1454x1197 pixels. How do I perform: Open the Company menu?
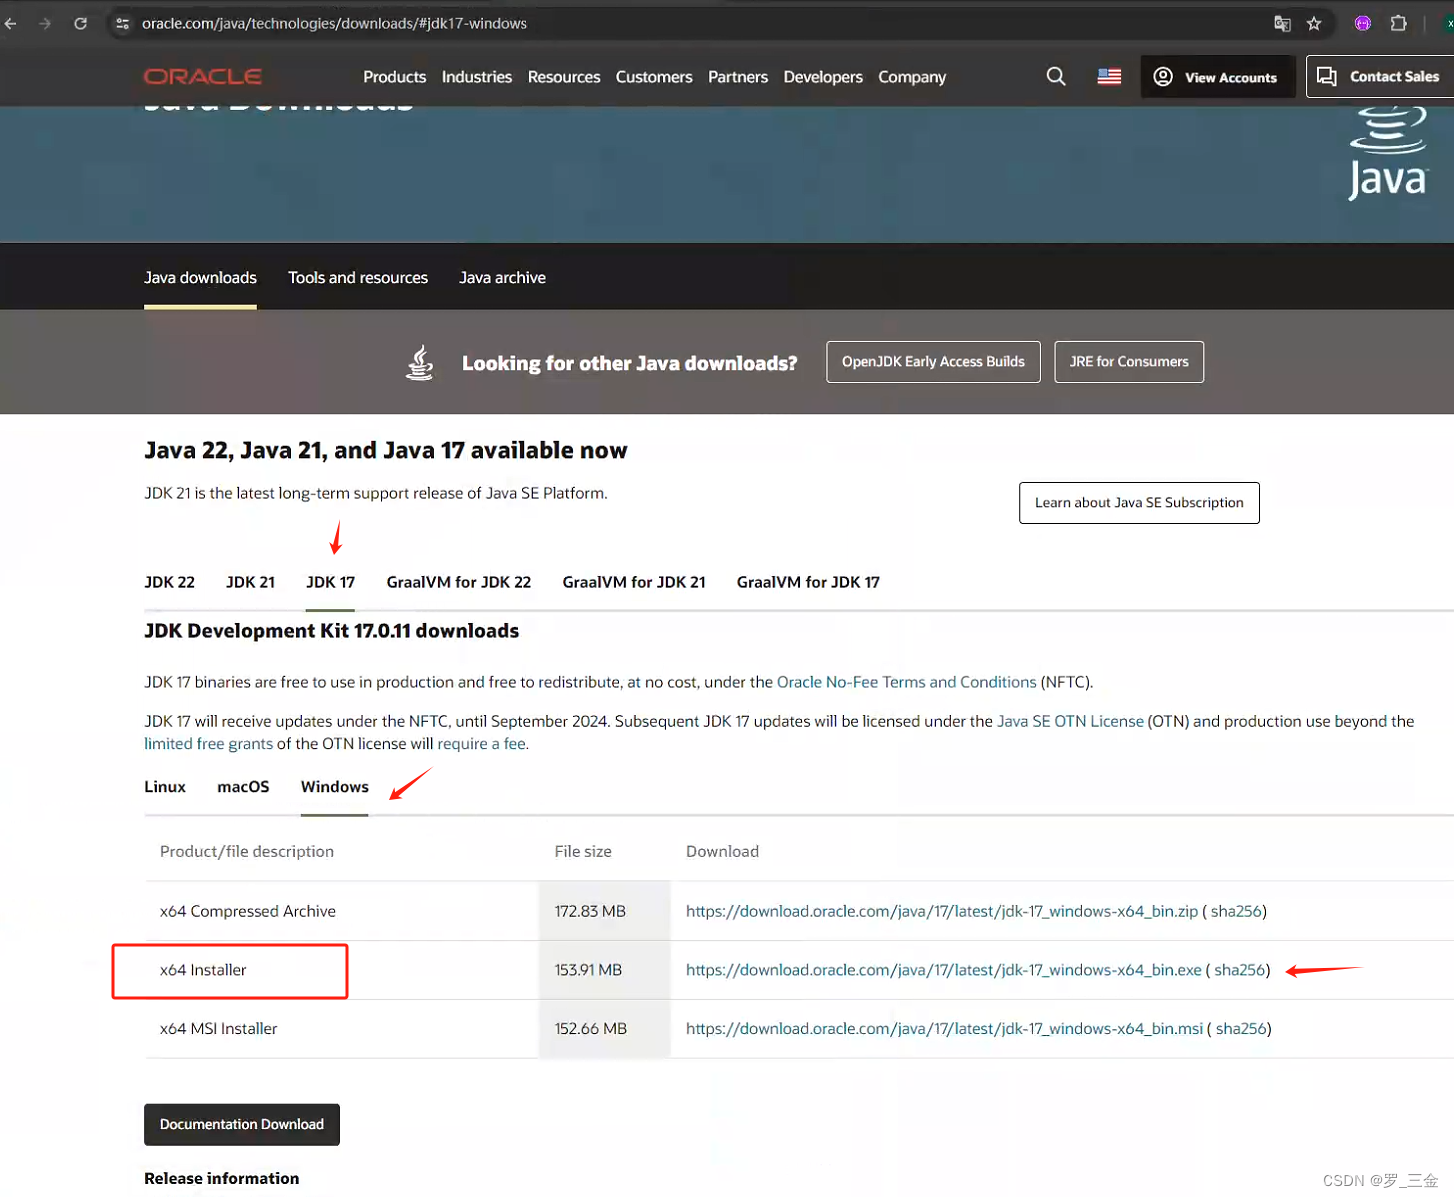pyautogui.click(x=912, y=77)
